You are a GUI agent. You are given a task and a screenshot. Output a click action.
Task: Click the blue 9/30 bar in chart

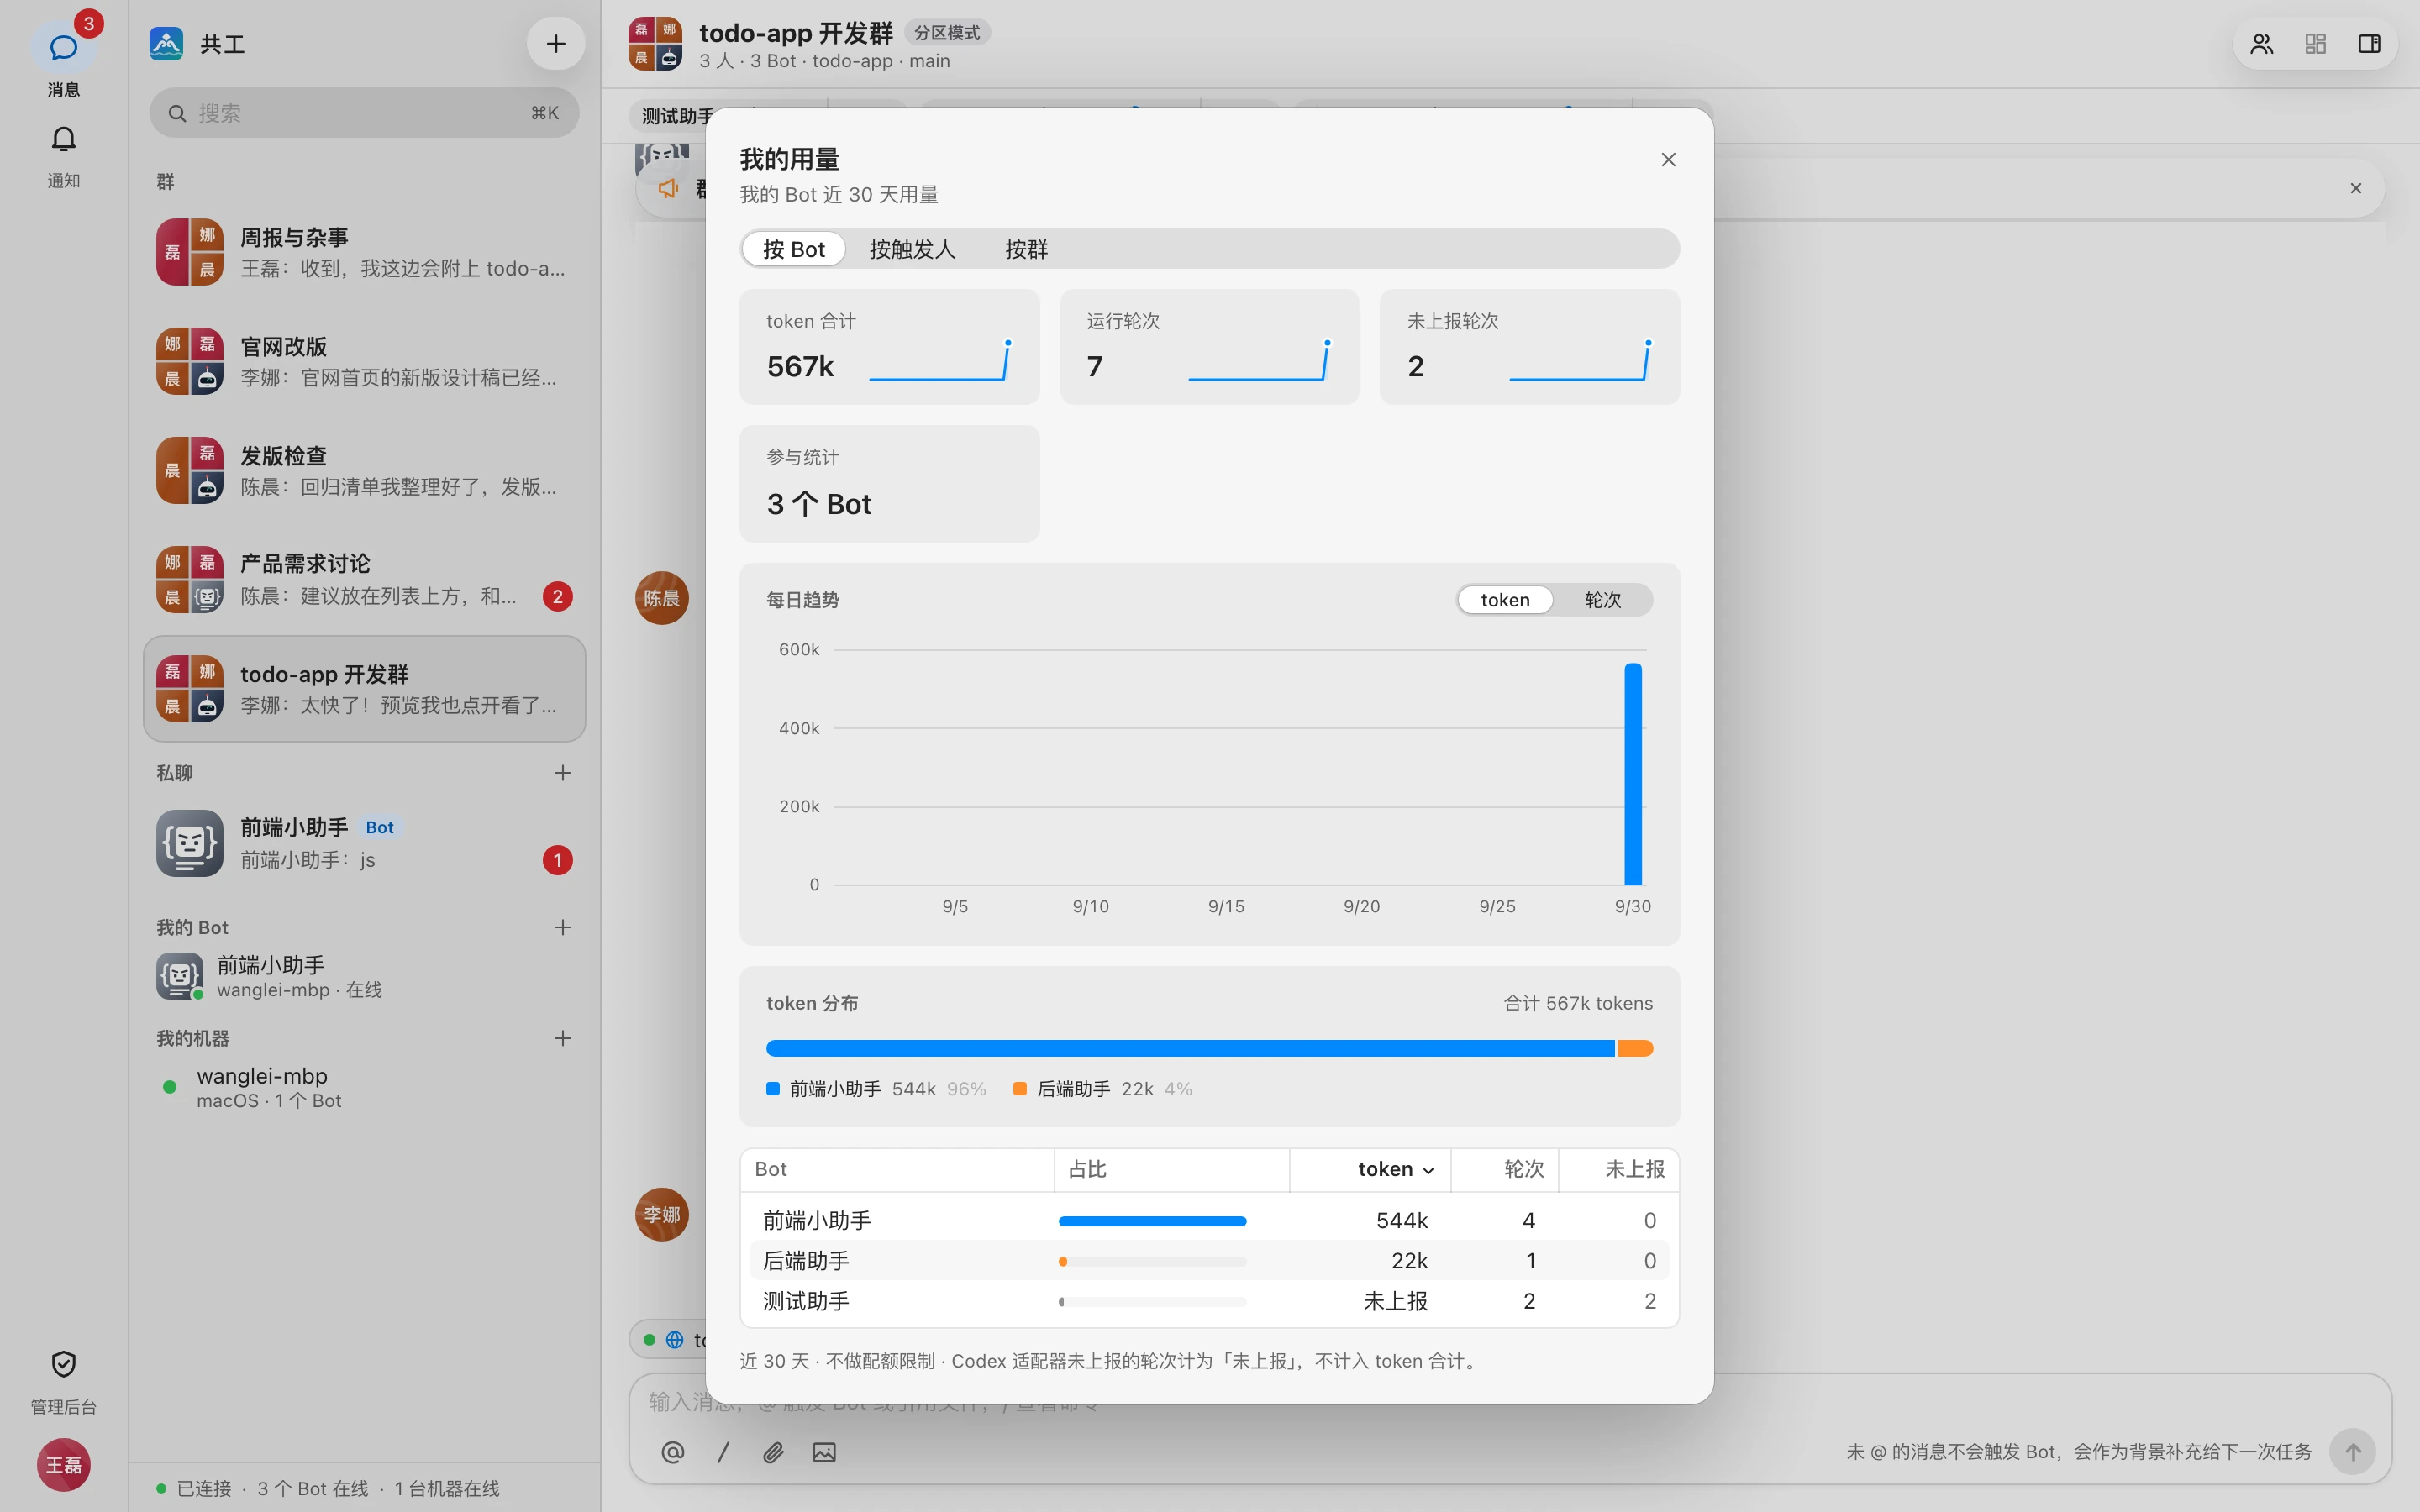[1633, 774]
